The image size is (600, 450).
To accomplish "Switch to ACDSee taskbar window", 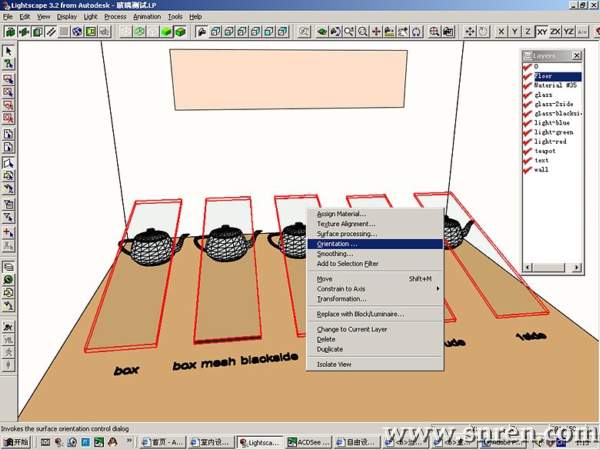I will (308, 442).
